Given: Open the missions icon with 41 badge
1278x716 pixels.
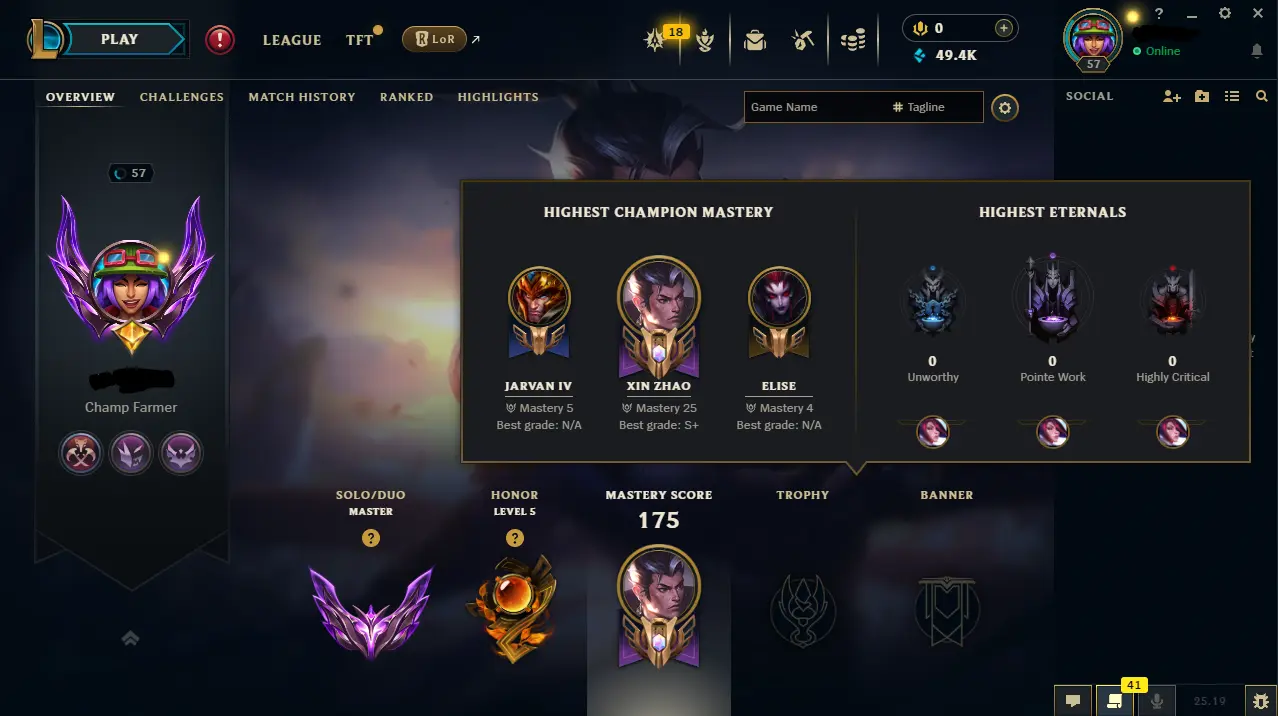Looking at the screenshot, I should pos(1115,701).
